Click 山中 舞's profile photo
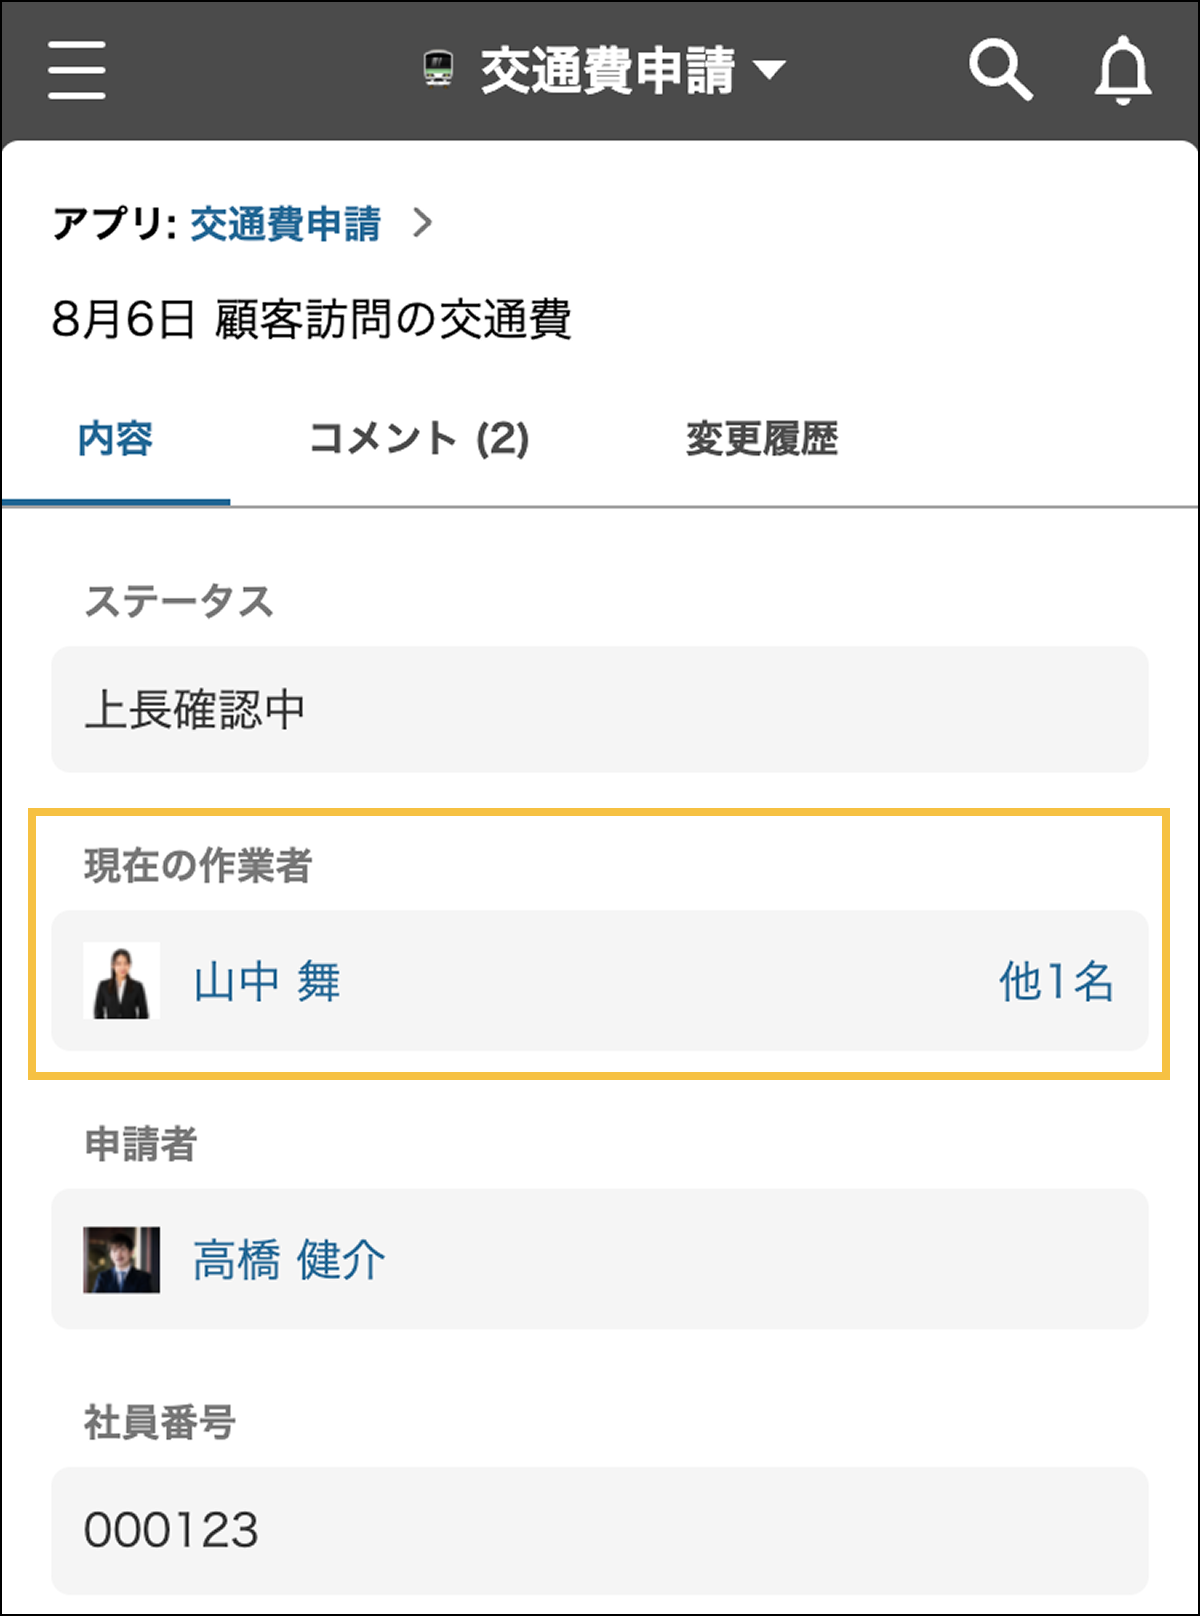The image size is (1200, 1616). tap(121, 981)
